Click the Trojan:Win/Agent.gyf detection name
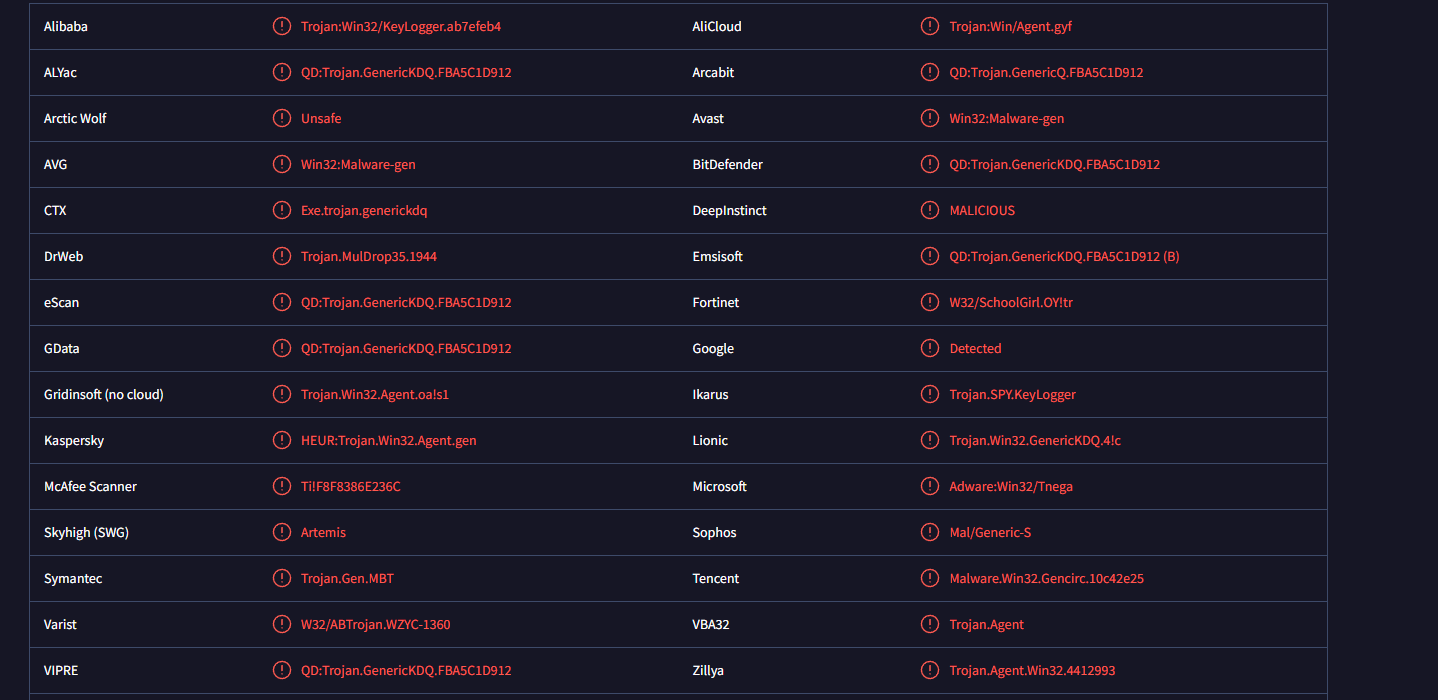The width and height of the screenshot is (1438, 700). [x=1010, y=27]
